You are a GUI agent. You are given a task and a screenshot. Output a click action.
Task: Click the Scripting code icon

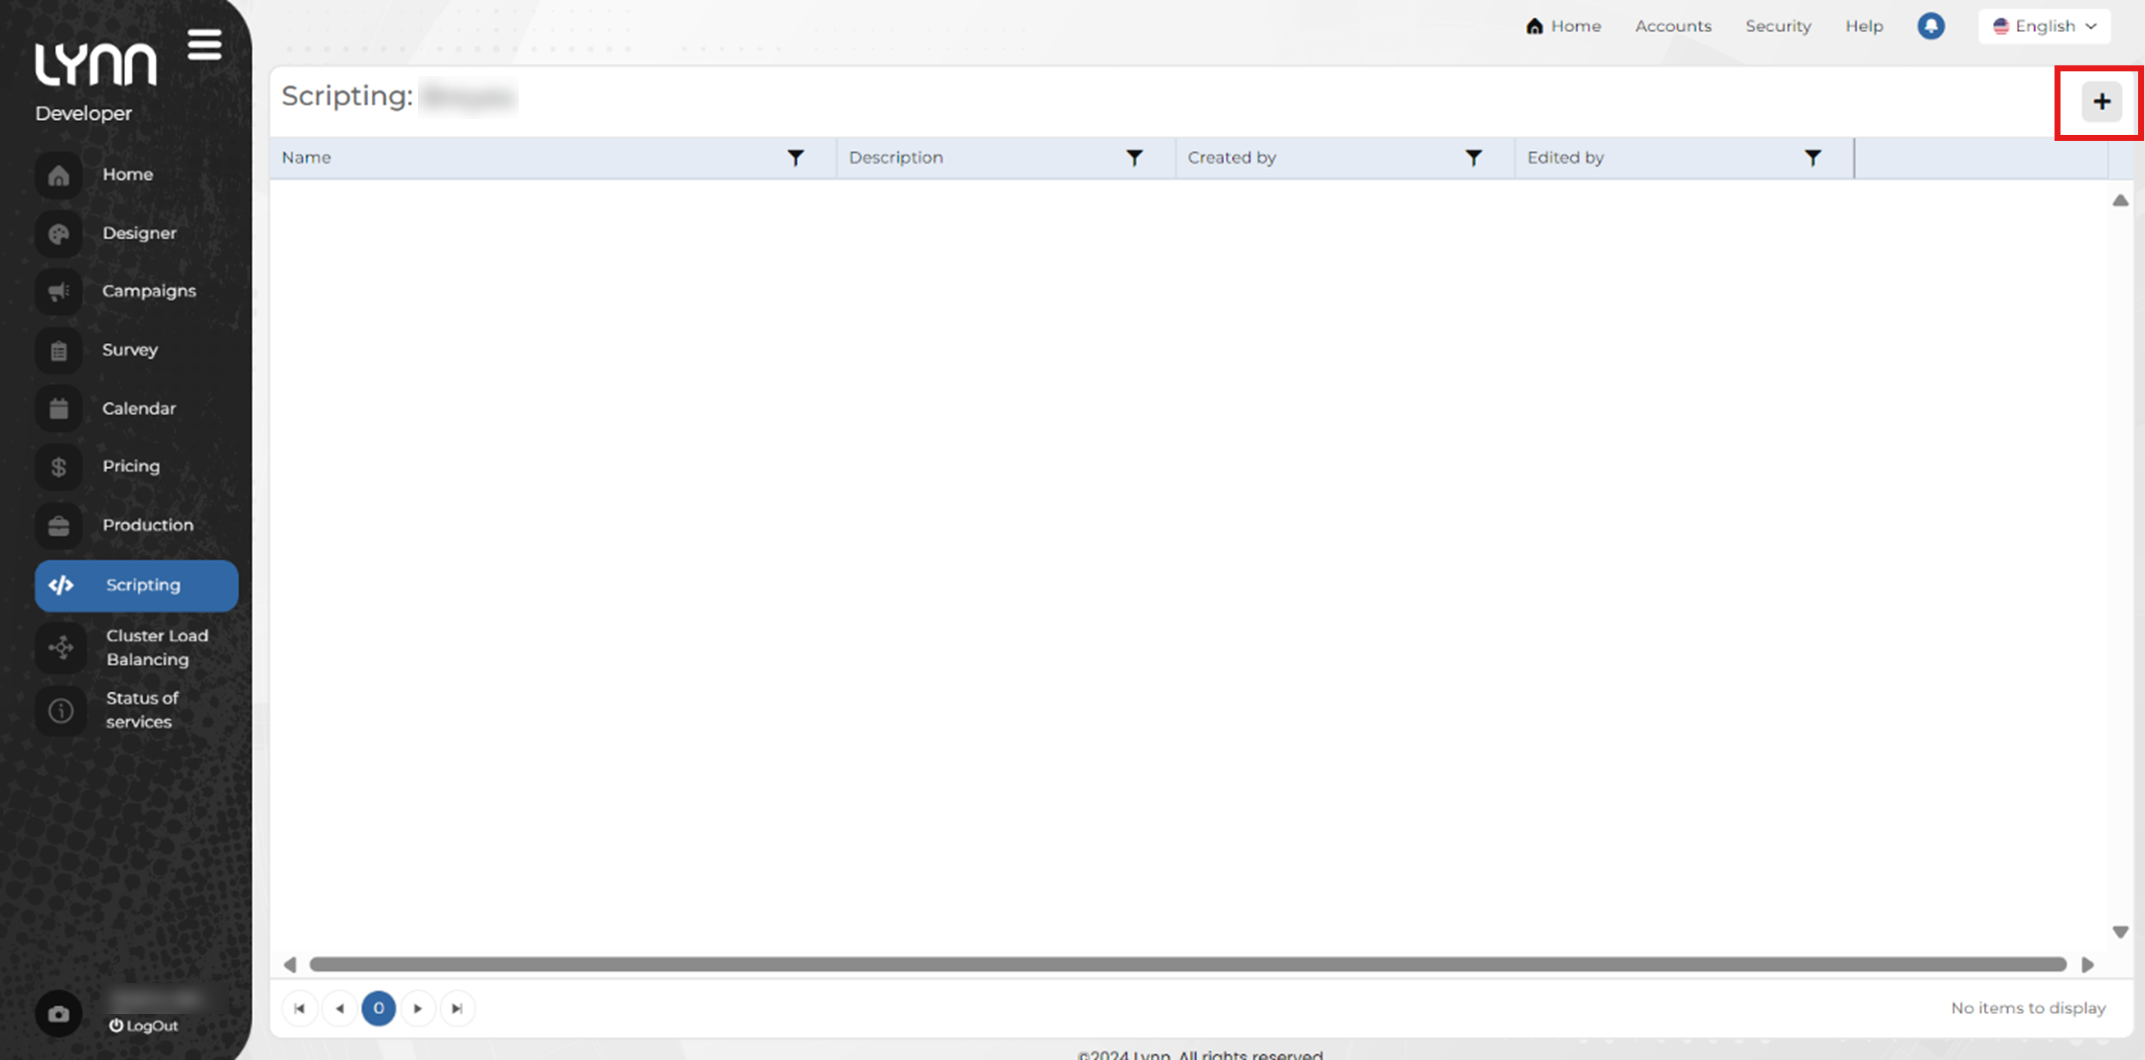pyautogui.click(x=61, y=585)
